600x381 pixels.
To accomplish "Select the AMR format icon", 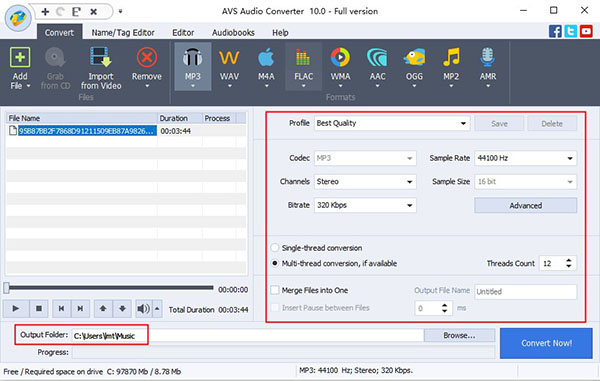I will point(488,58).
